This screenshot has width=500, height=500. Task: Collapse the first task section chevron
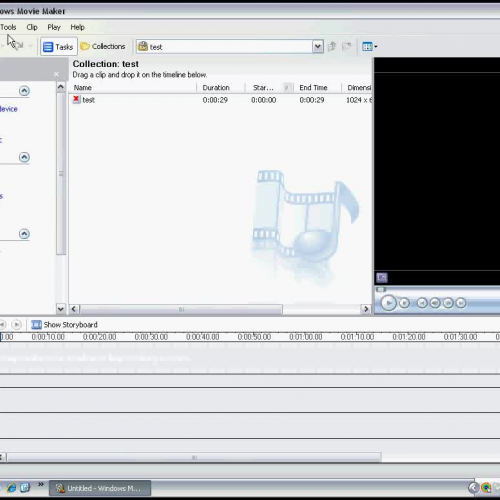(24, 91)
